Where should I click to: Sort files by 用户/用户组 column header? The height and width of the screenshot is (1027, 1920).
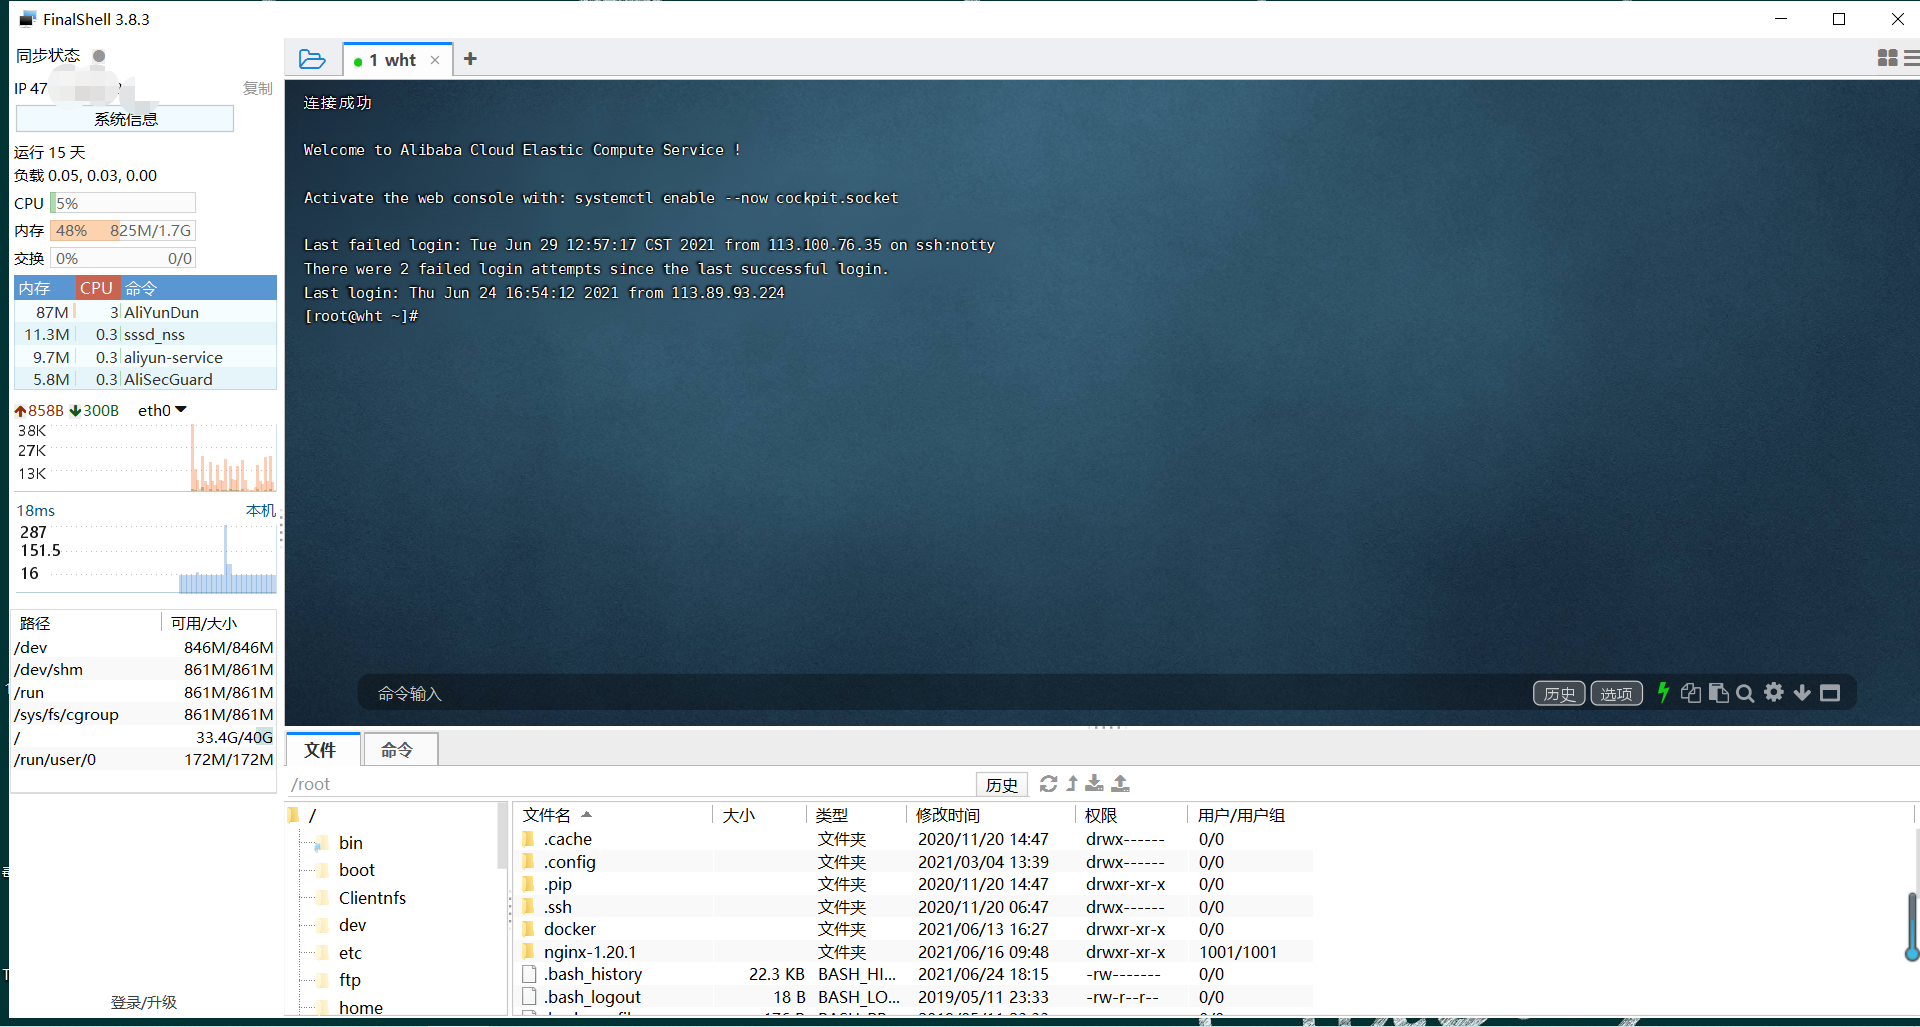pos(1250,815)
